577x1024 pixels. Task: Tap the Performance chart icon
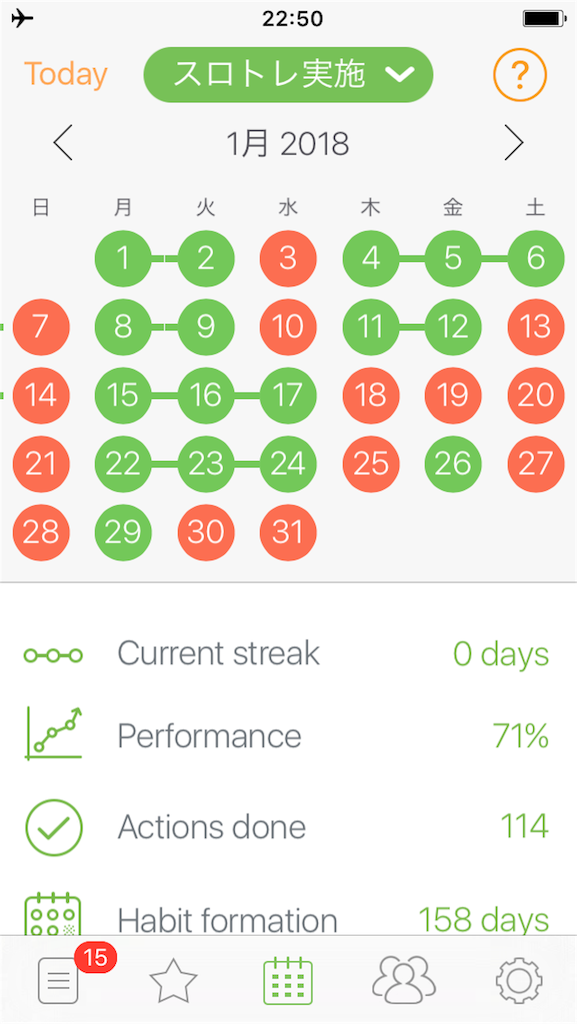pyautogui.click(x=54, y=734)
